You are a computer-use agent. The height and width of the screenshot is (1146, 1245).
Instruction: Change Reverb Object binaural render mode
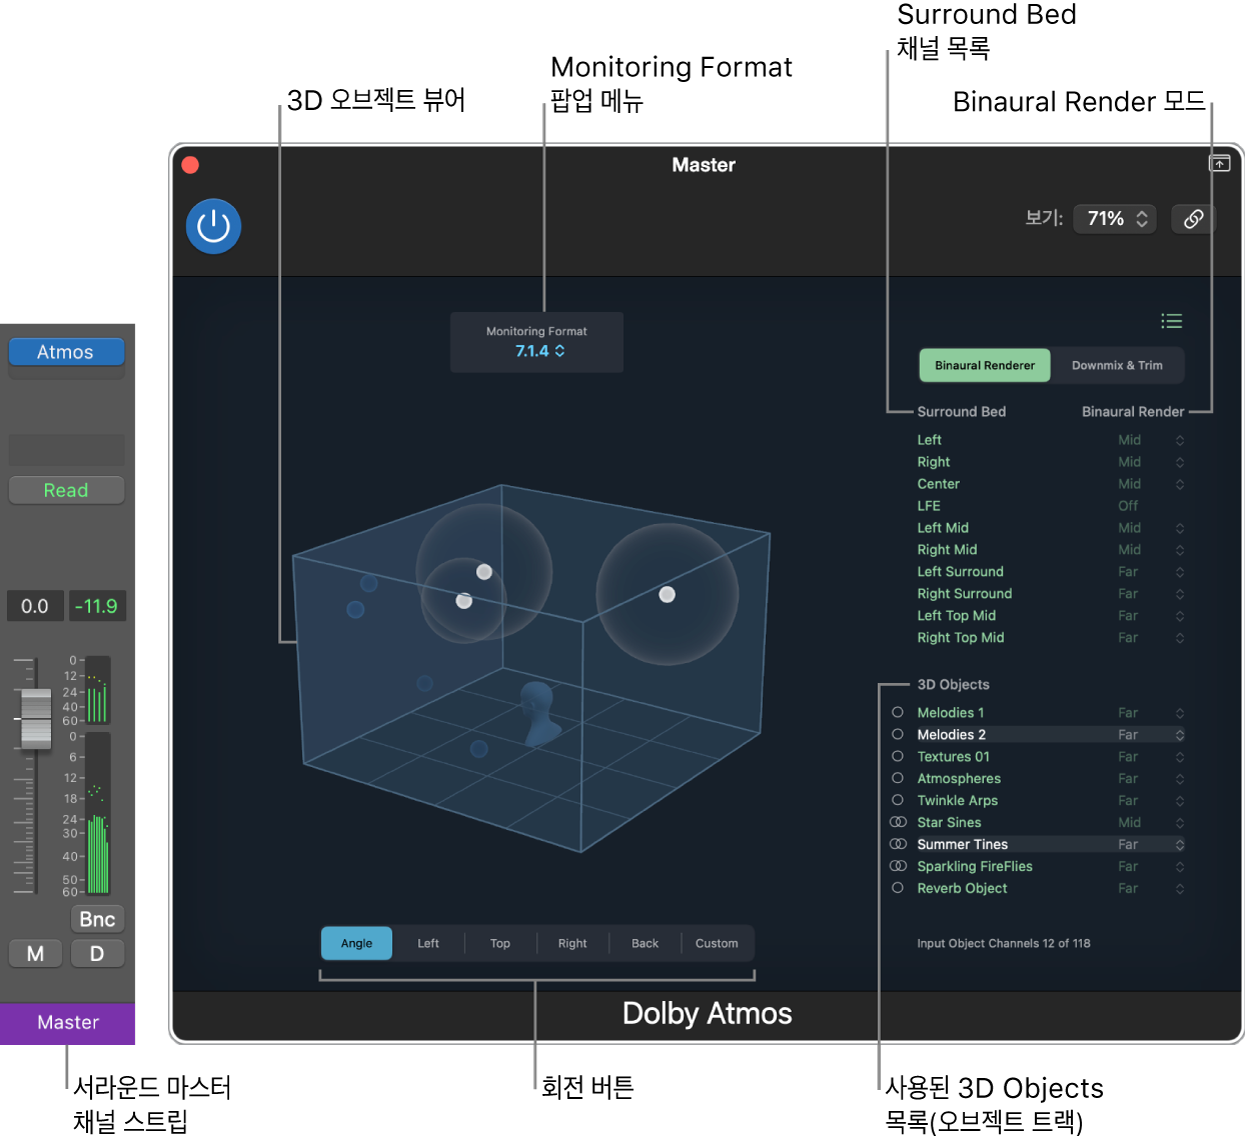[x=1150, y=889]
